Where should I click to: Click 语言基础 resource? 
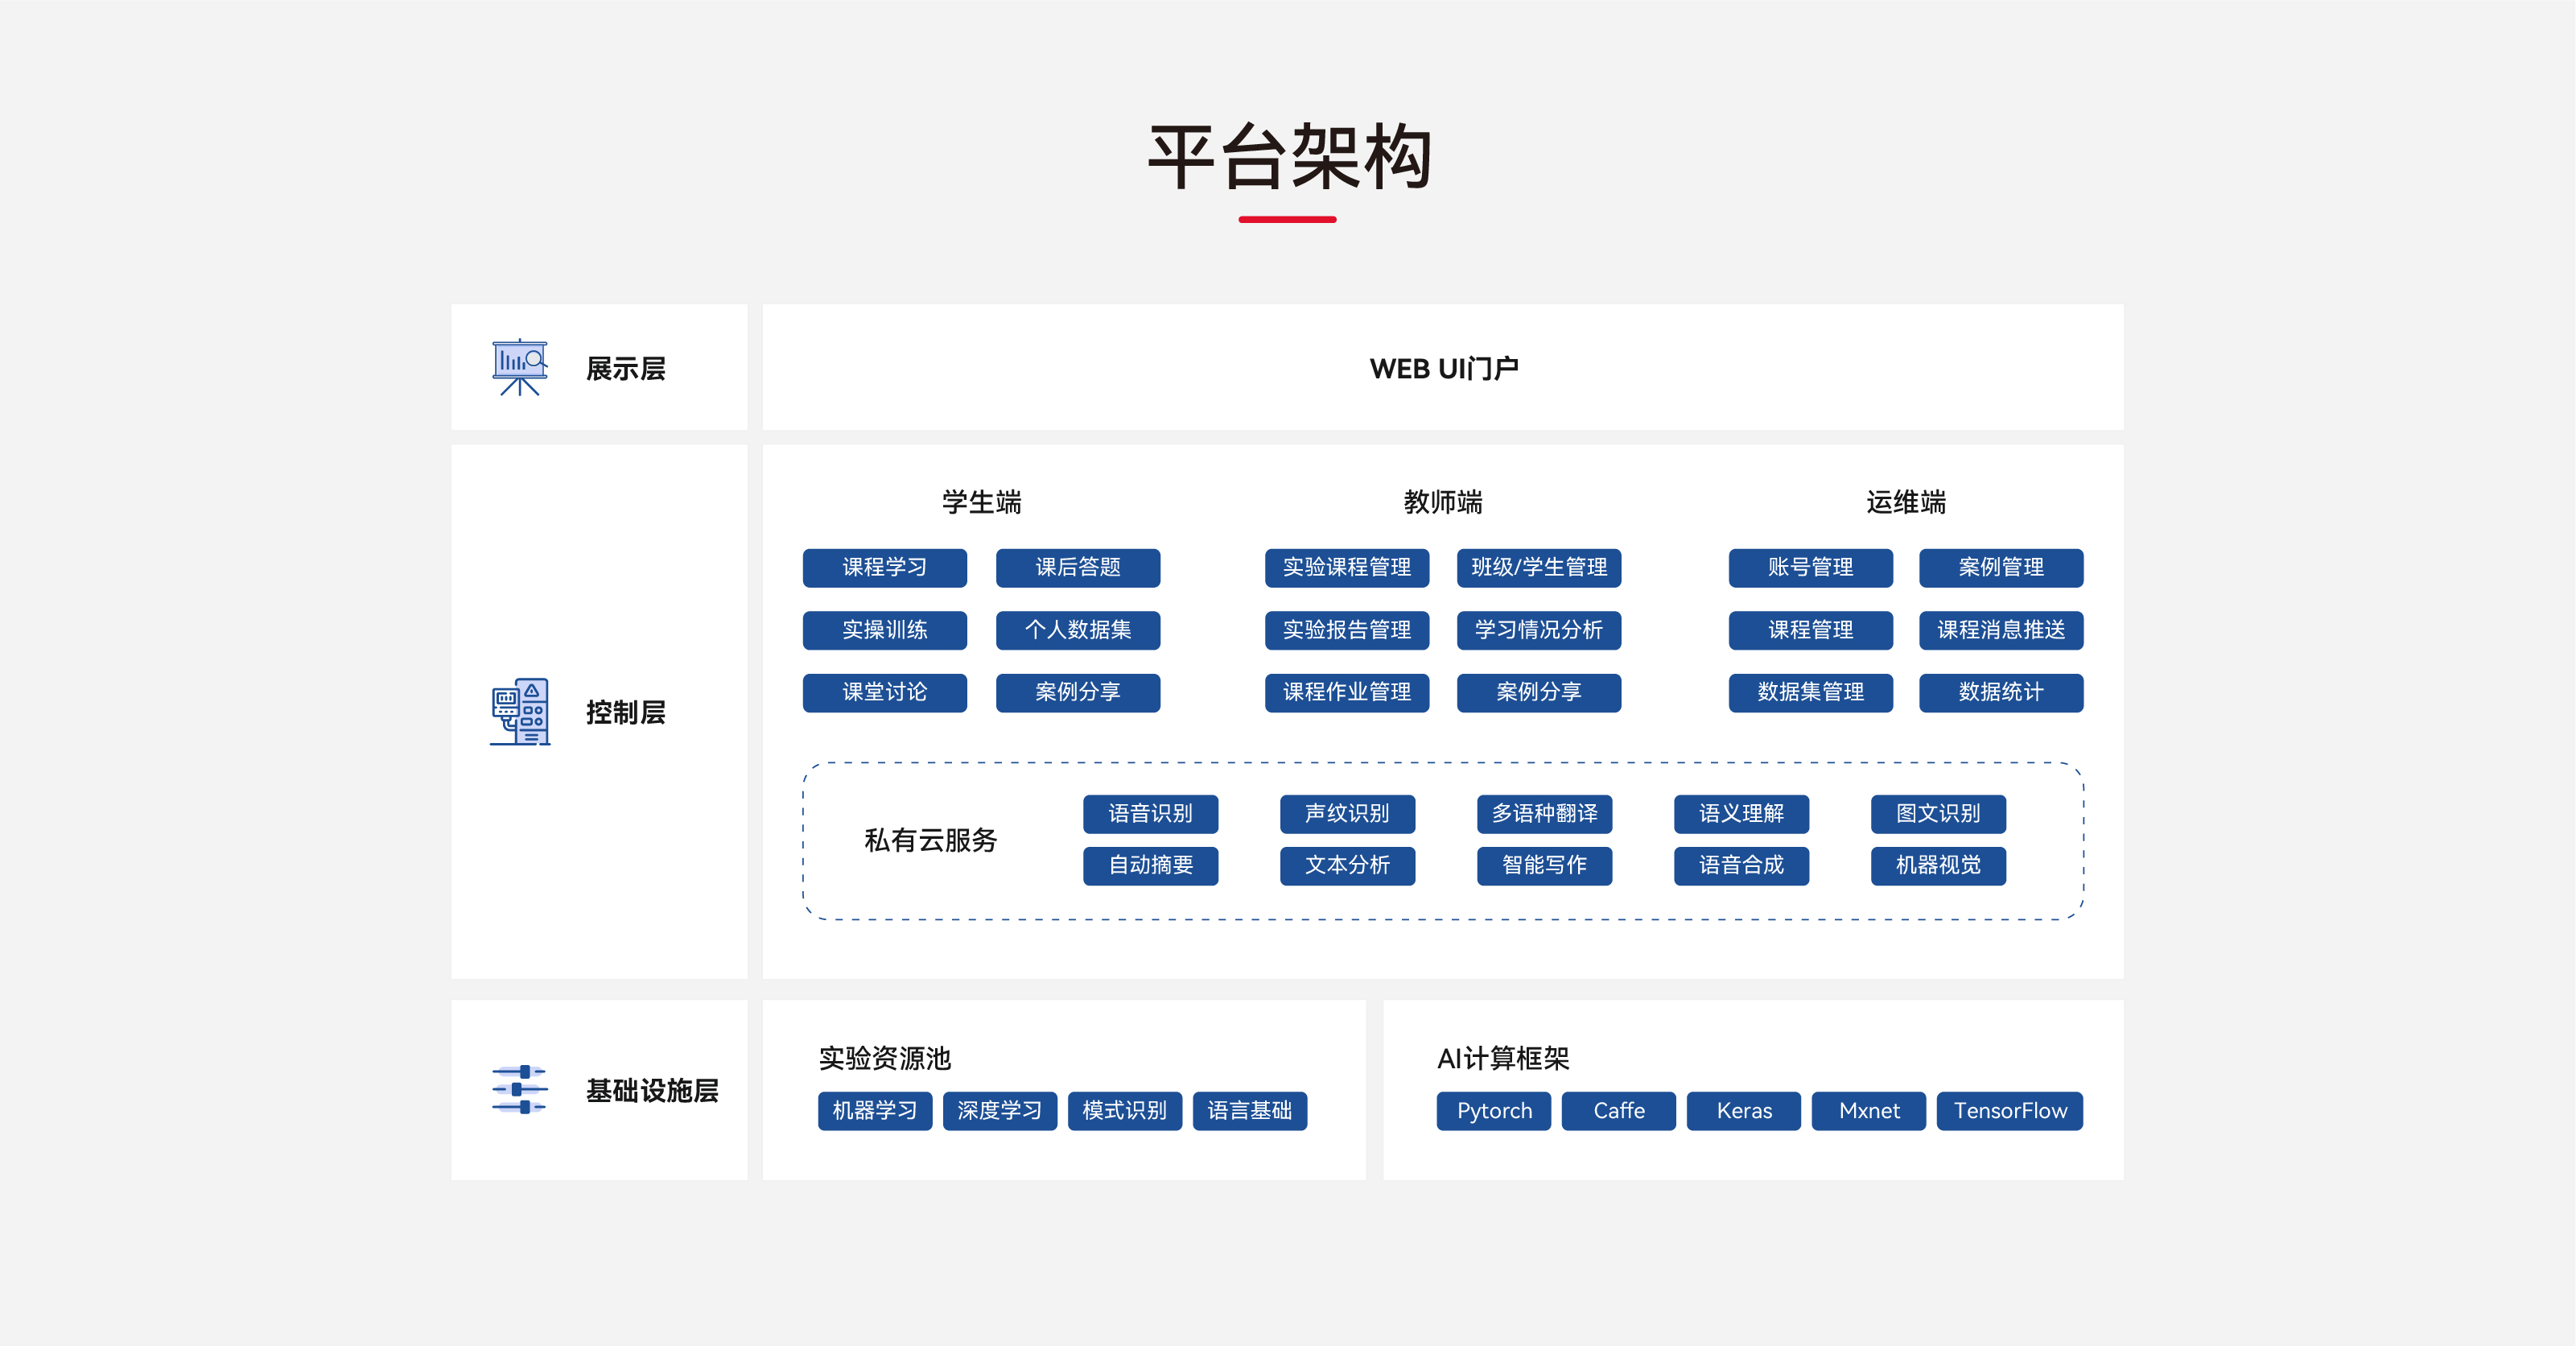click(1250, 1111)
